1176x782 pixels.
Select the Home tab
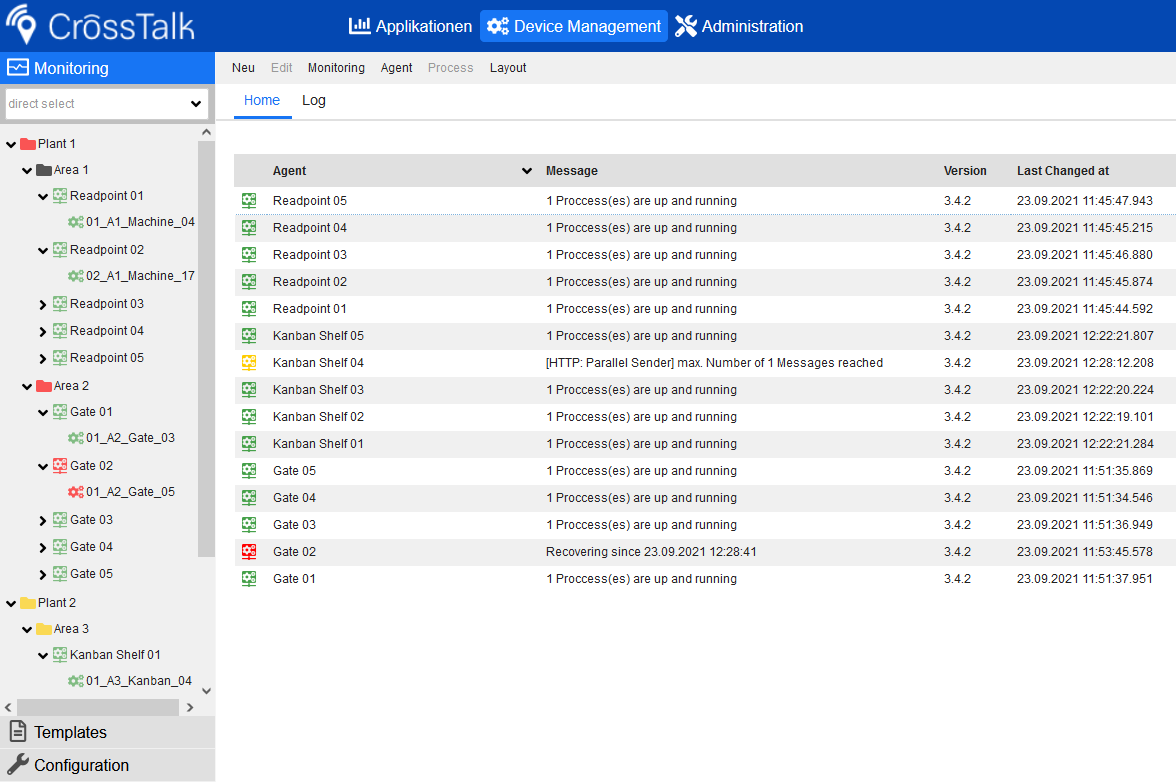[x=262, y=100]
